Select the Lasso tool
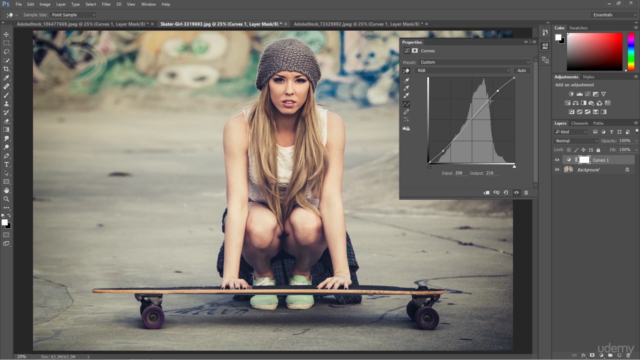 point(6,52)
